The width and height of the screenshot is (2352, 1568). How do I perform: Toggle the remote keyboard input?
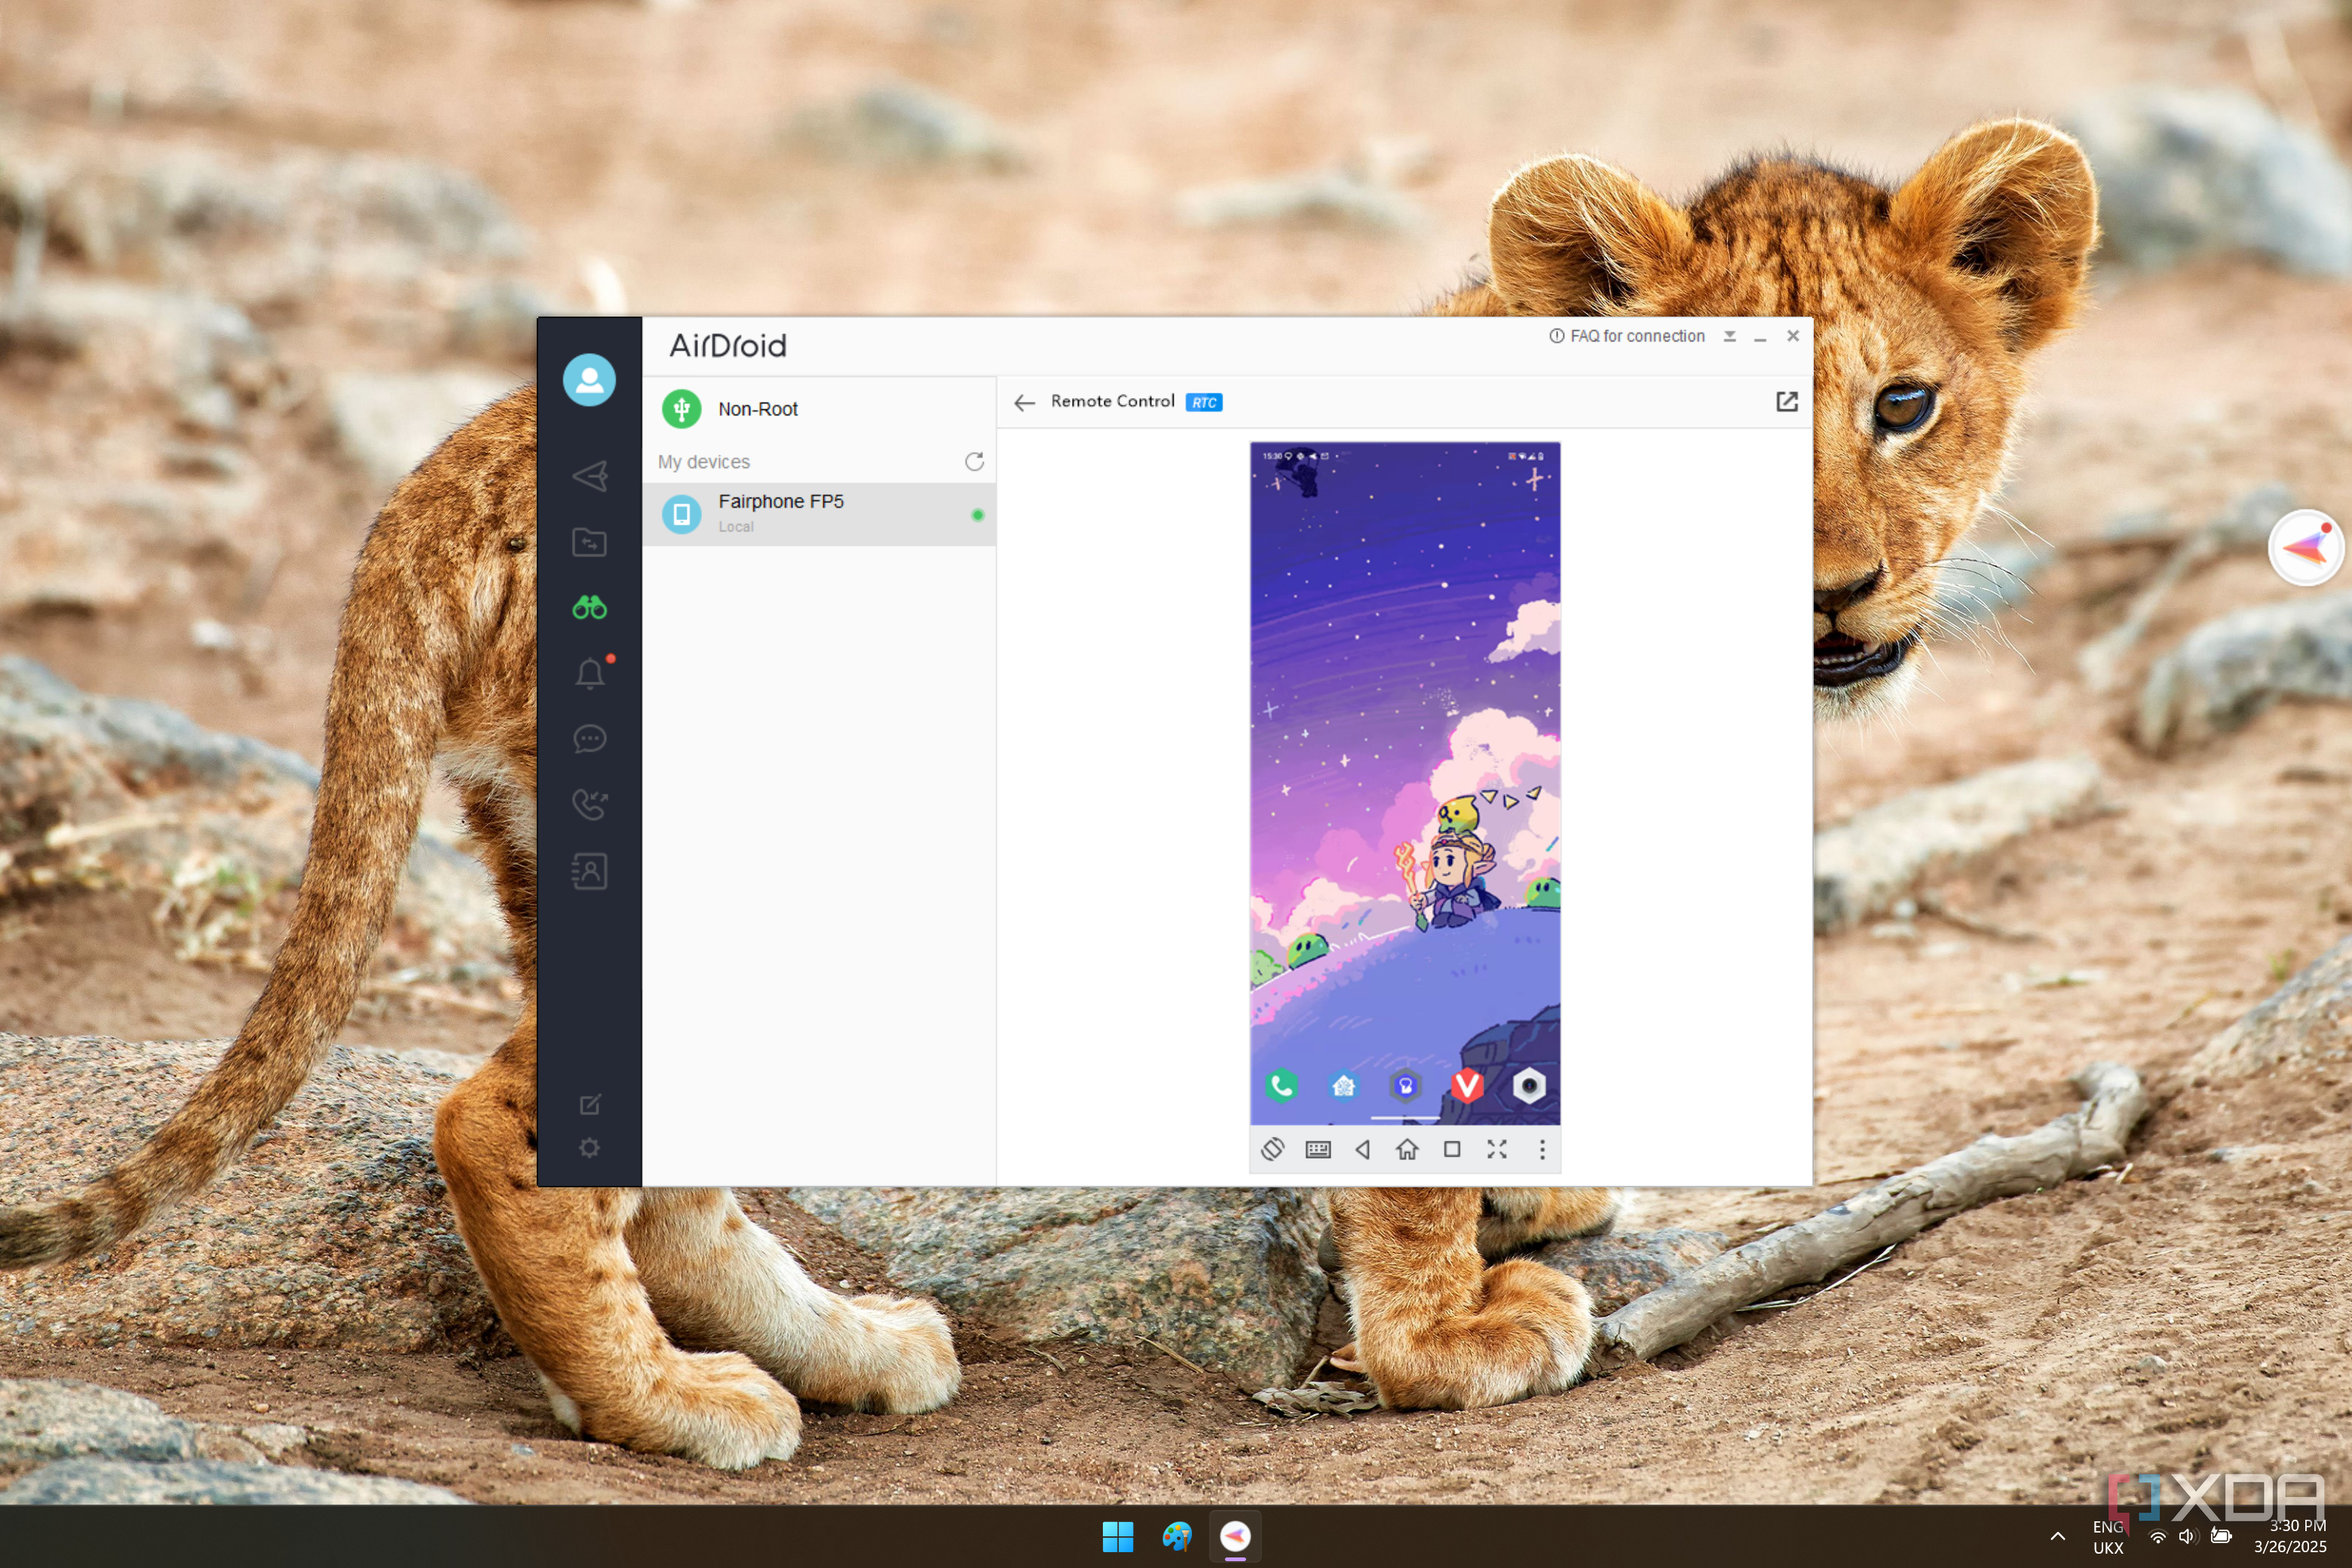[1318, 1149]
